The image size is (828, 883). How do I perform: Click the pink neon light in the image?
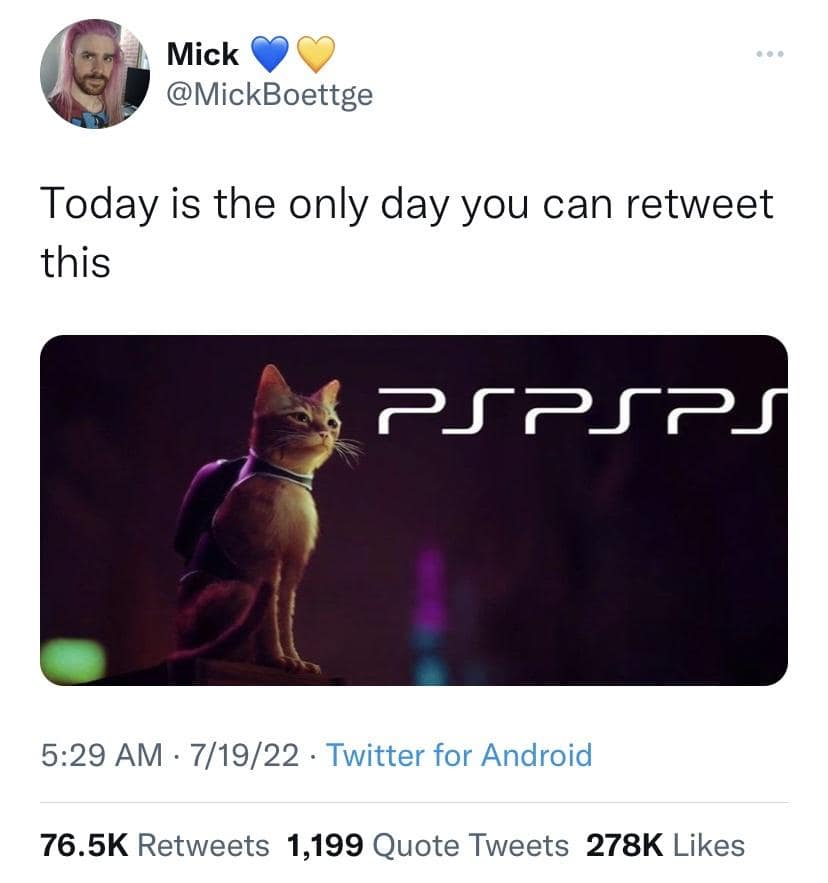[x=431, y=590]
